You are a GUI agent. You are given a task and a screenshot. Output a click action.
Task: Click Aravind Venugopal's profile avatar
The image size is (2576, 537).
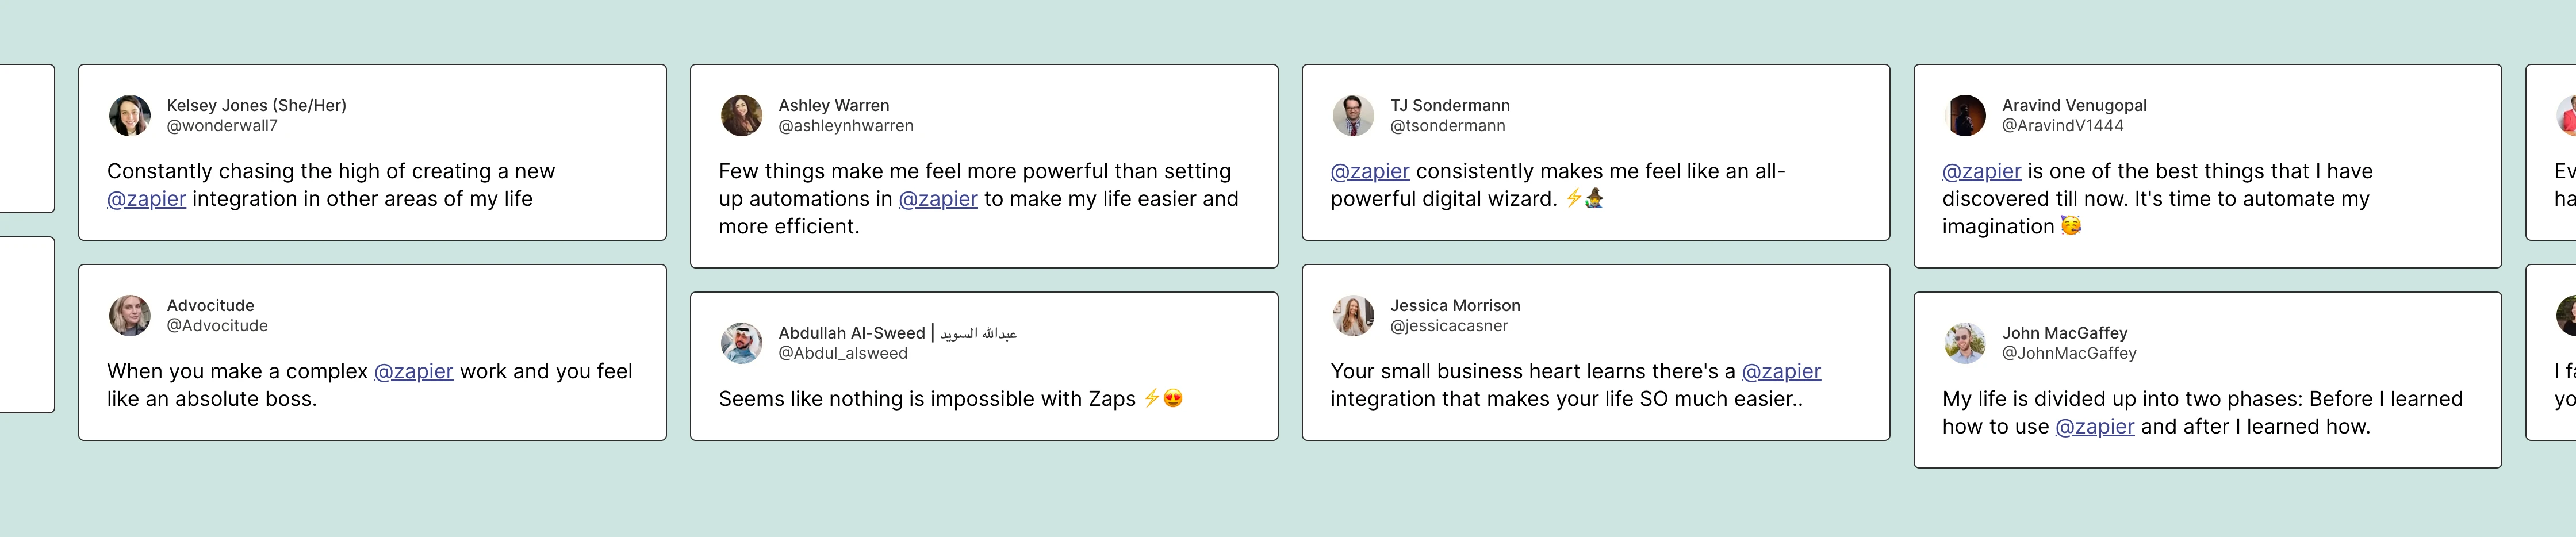(1966, 116)
